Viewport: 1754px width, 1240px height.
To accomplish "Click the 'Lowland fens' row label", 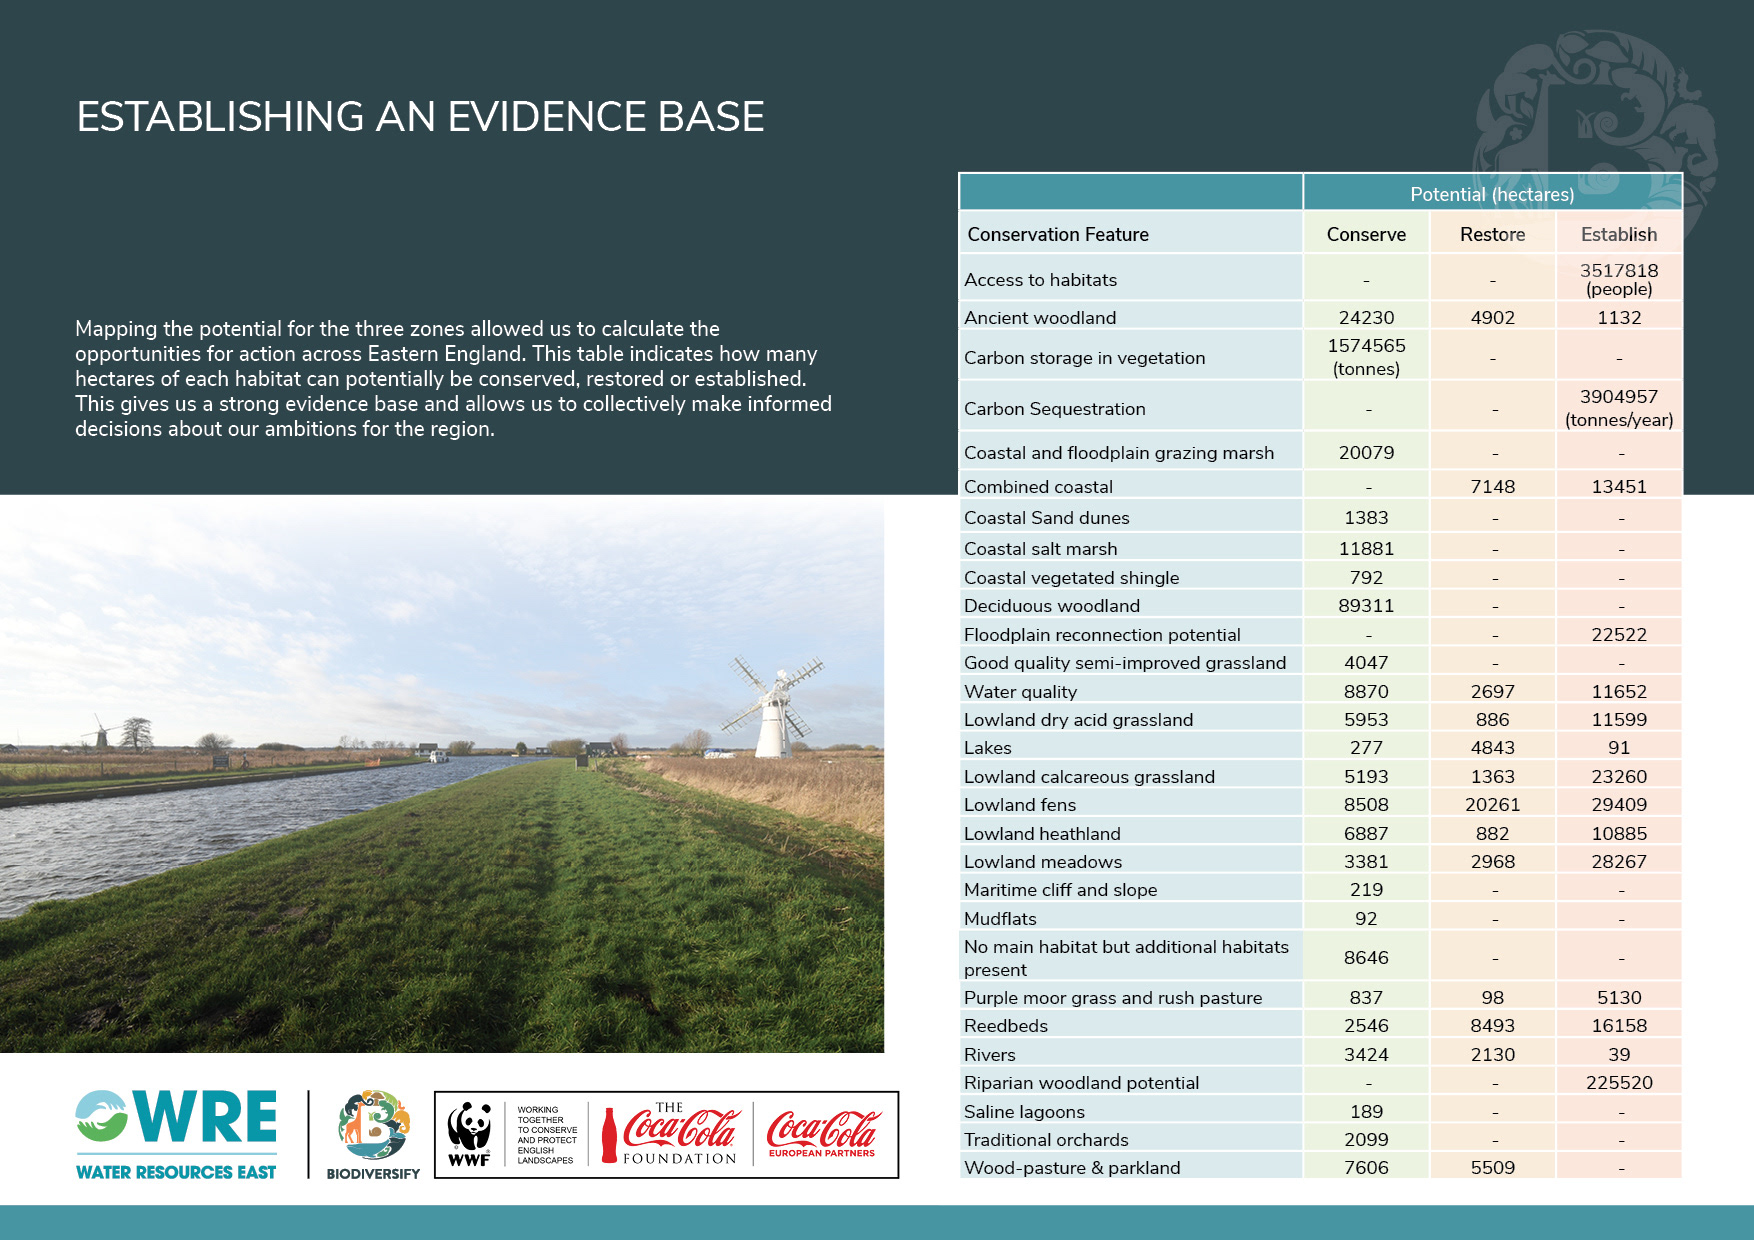I will click(x=1020, y=805).
